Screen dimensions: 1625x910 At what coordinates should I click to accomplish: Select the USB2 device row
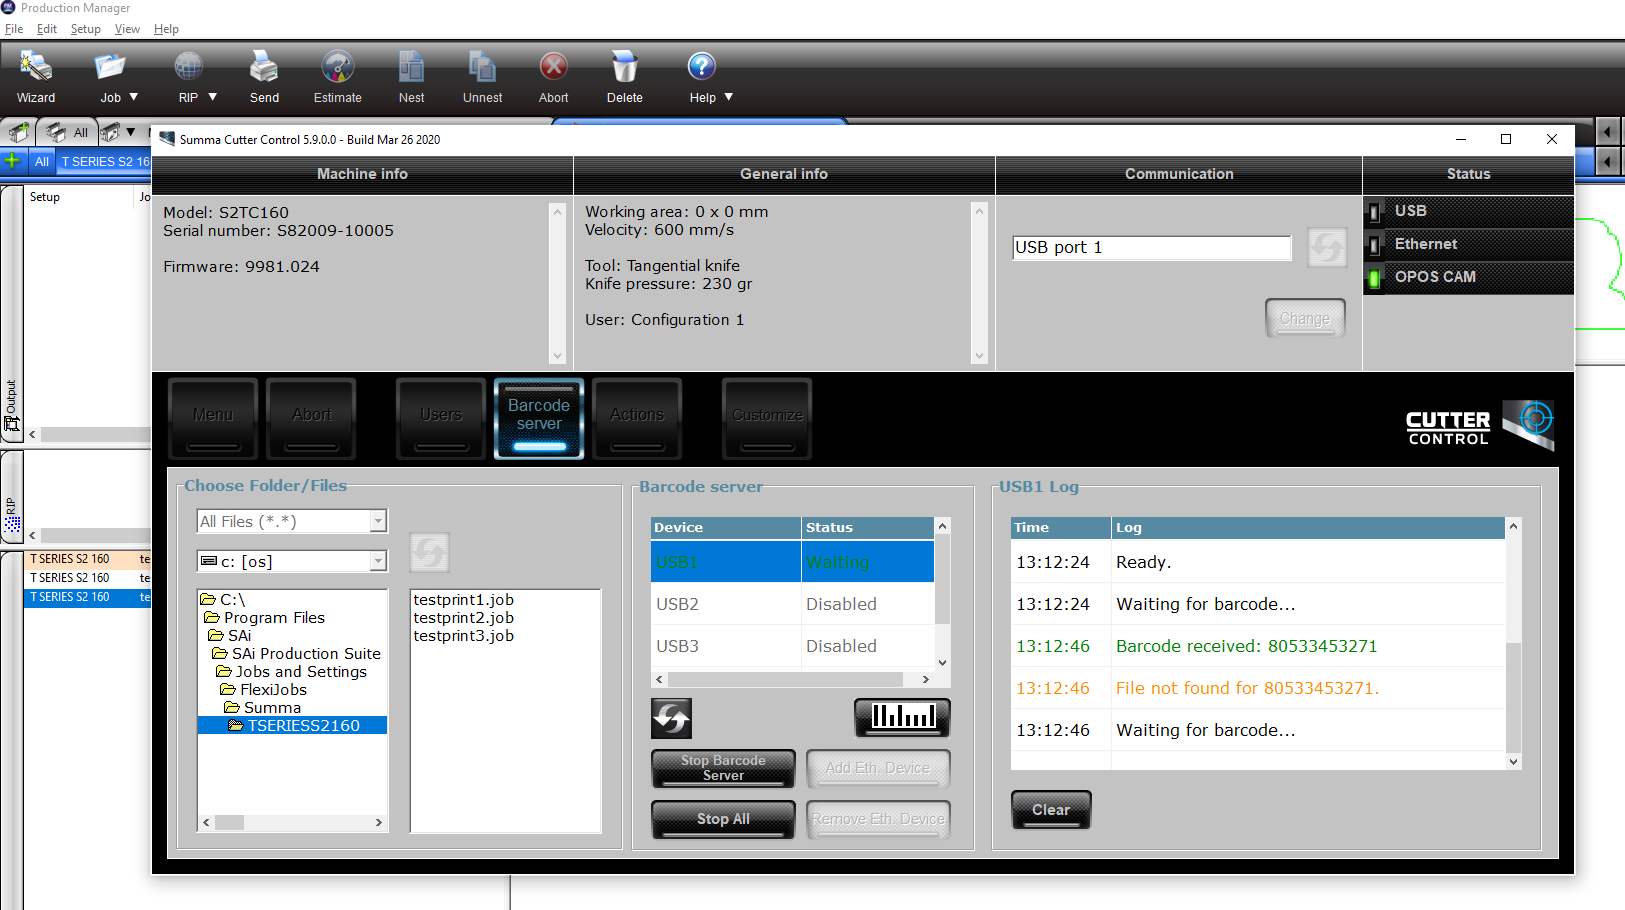click(x=792, y=604)
